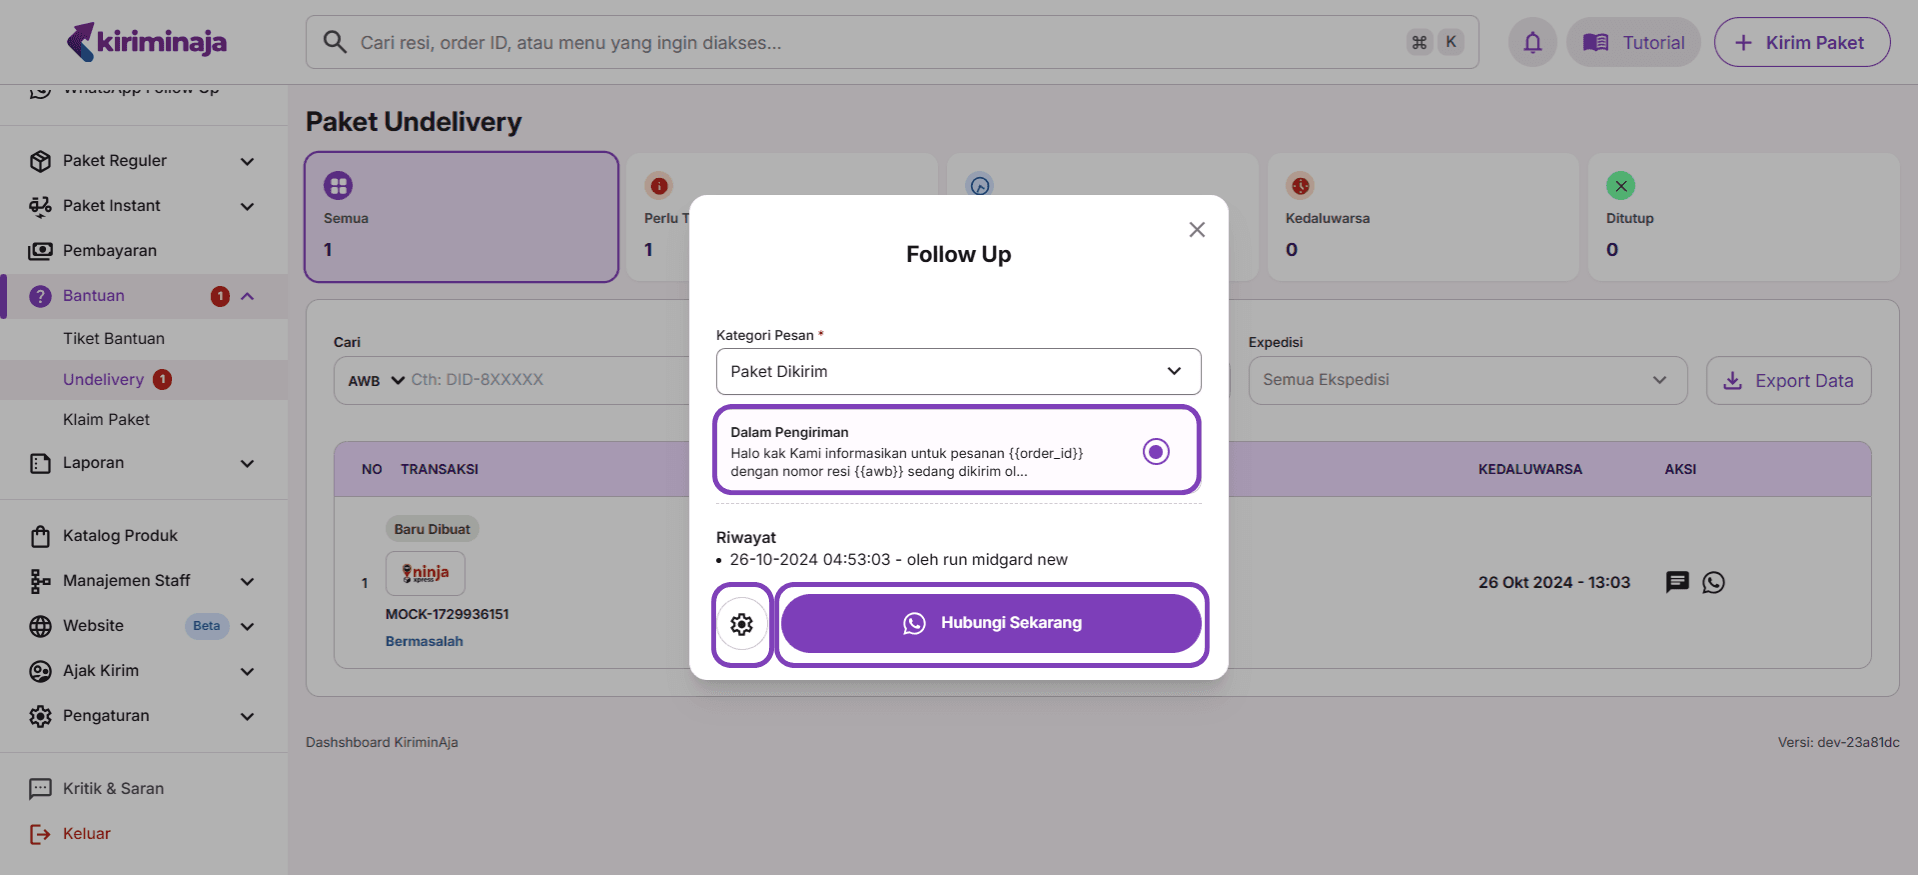The height and width of the screenshot is (875, 1920).
Task: Click the kiriminaja logo
Action: tap(146, 42)
